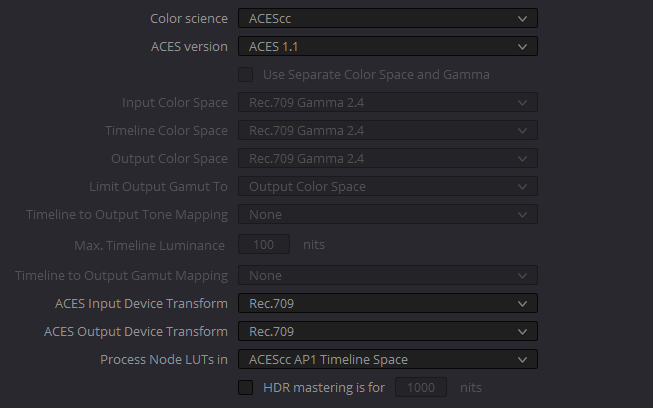Image resolution: width=653 pixels, height=408 pixels.
Task: Toggle HDR mastering is for checkbox
Action: (x=245, y=387)
